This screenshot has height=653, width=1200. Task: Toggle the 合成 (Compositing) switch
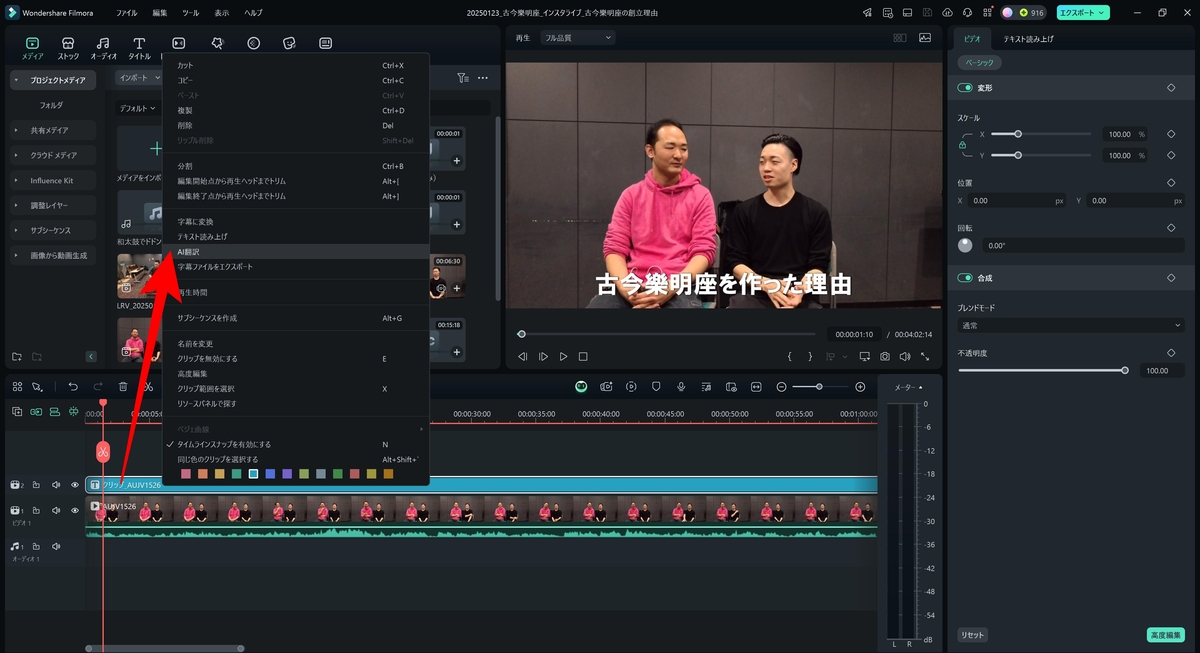[965, 277]
